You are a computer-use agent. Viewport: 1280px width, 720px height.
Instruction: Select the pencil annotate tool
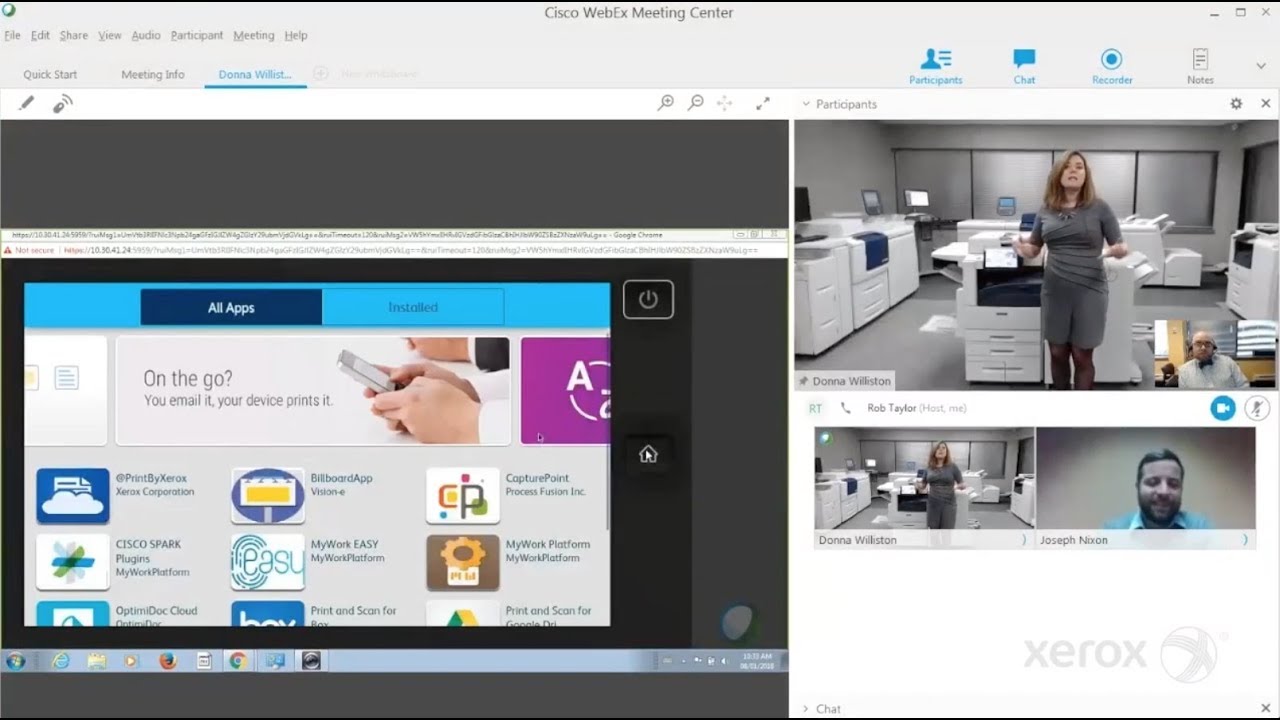tap(27, 103)
